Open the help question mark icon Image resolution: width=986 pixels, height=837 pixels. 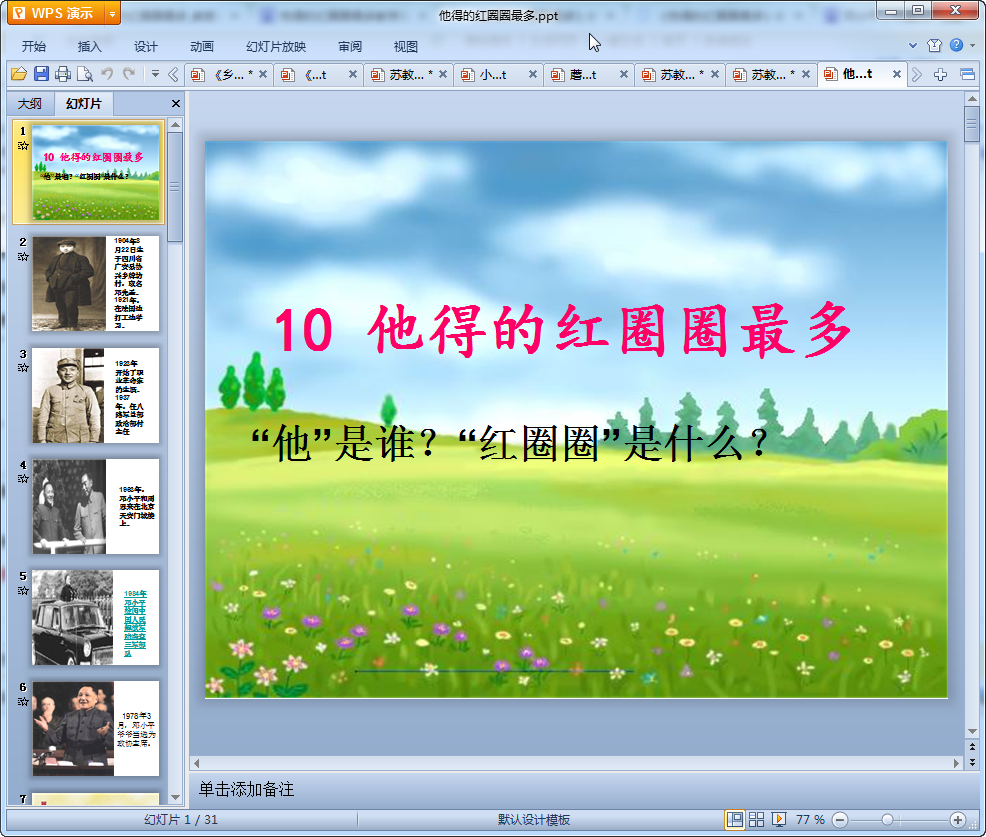pyautogui.click(x=956, y=45)
